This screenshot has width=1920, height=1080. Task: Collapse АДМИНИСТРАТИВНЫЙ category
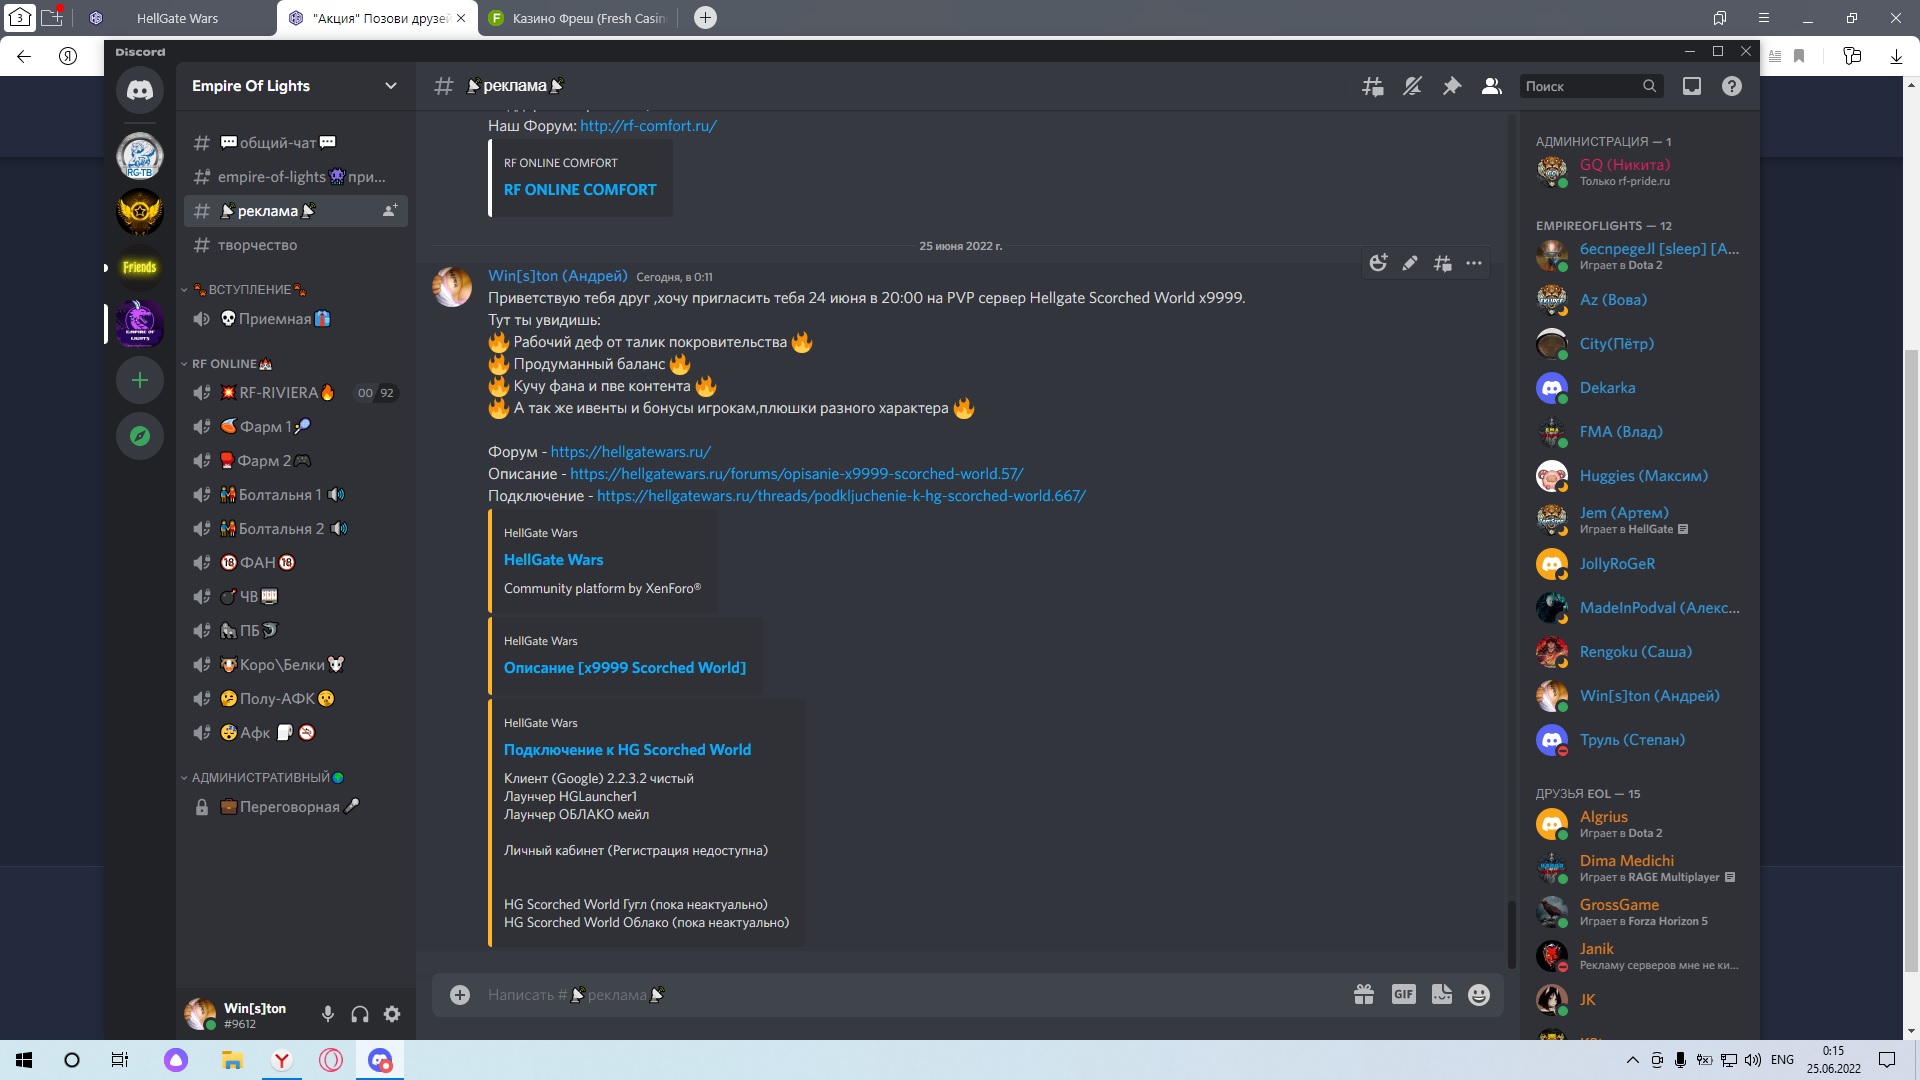coord(262,778)
